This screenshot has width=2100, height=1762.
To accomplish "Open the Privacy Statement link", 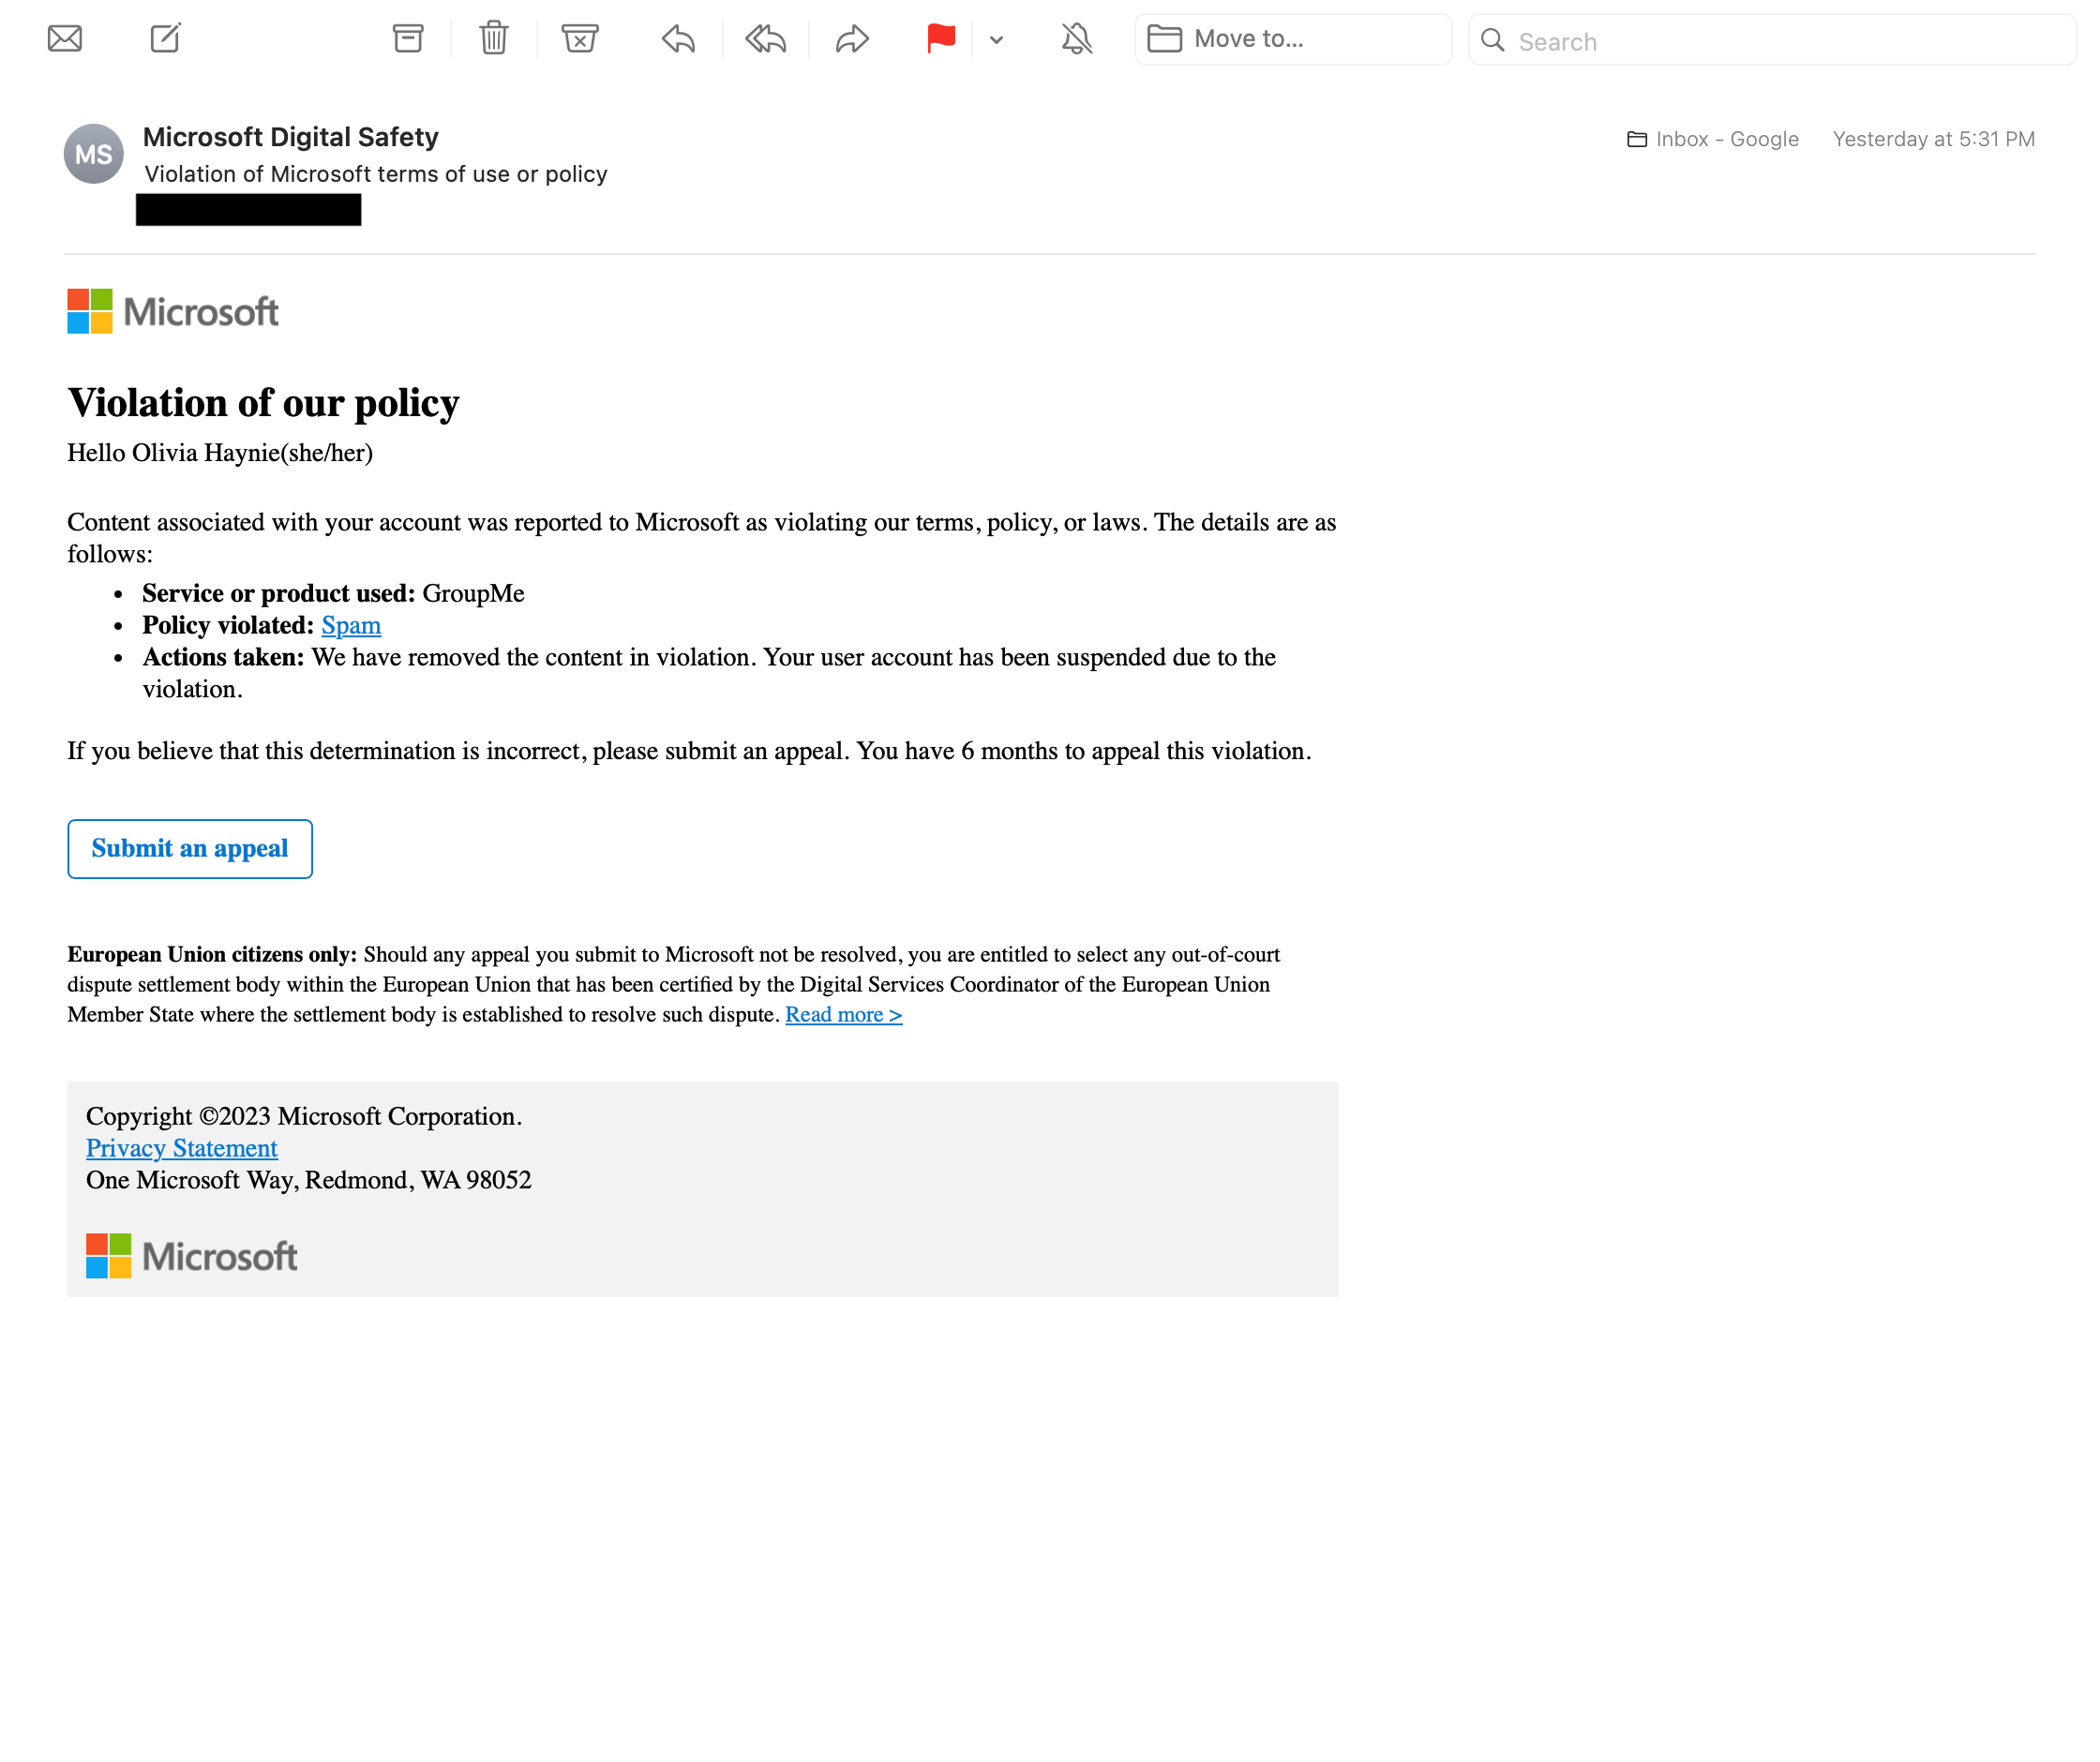I will click(x=182, y=1149).
